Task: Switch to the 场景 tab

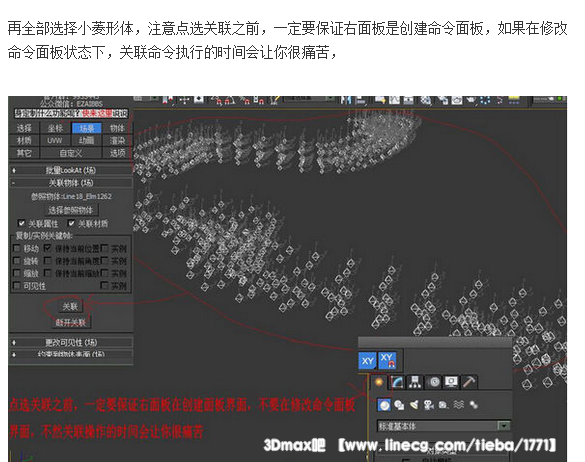Action: (x=86, y=128)
